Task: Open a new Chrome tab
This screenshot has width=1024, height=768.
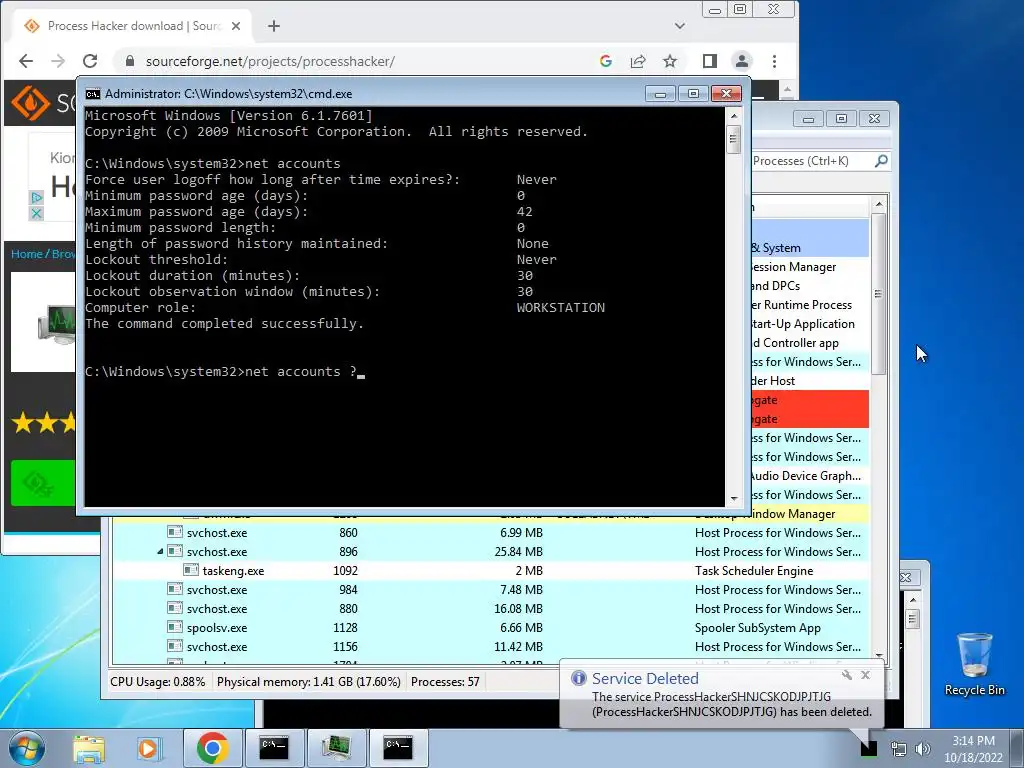Action: pyautogui.click(x=274, y=26)
